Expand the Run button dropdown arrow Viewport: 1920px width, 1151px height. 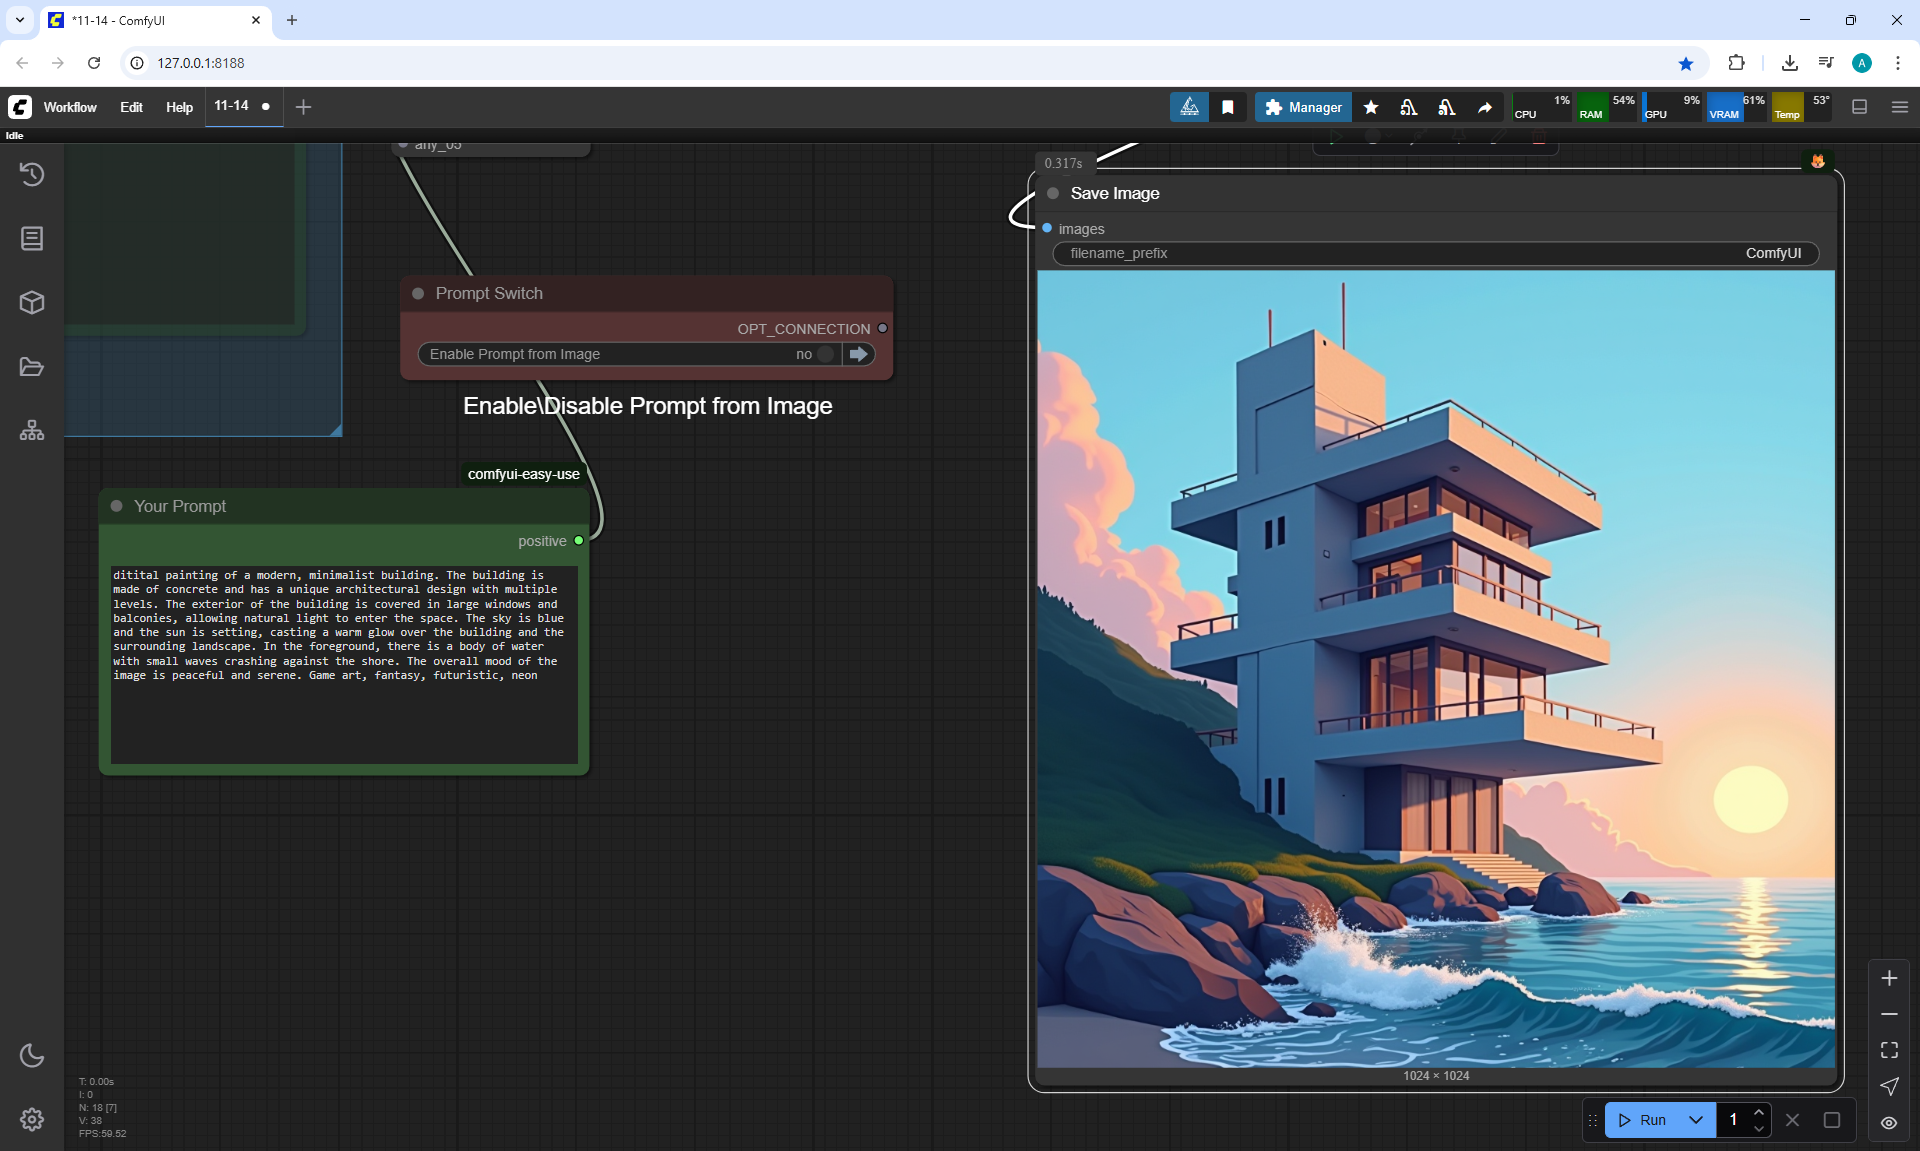click(1696, 1120)
